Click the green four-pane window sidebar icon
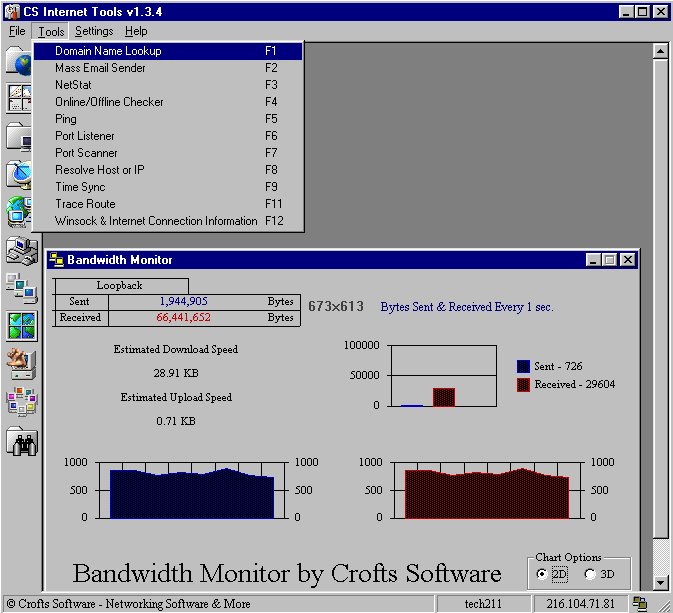 coord(21,325)
